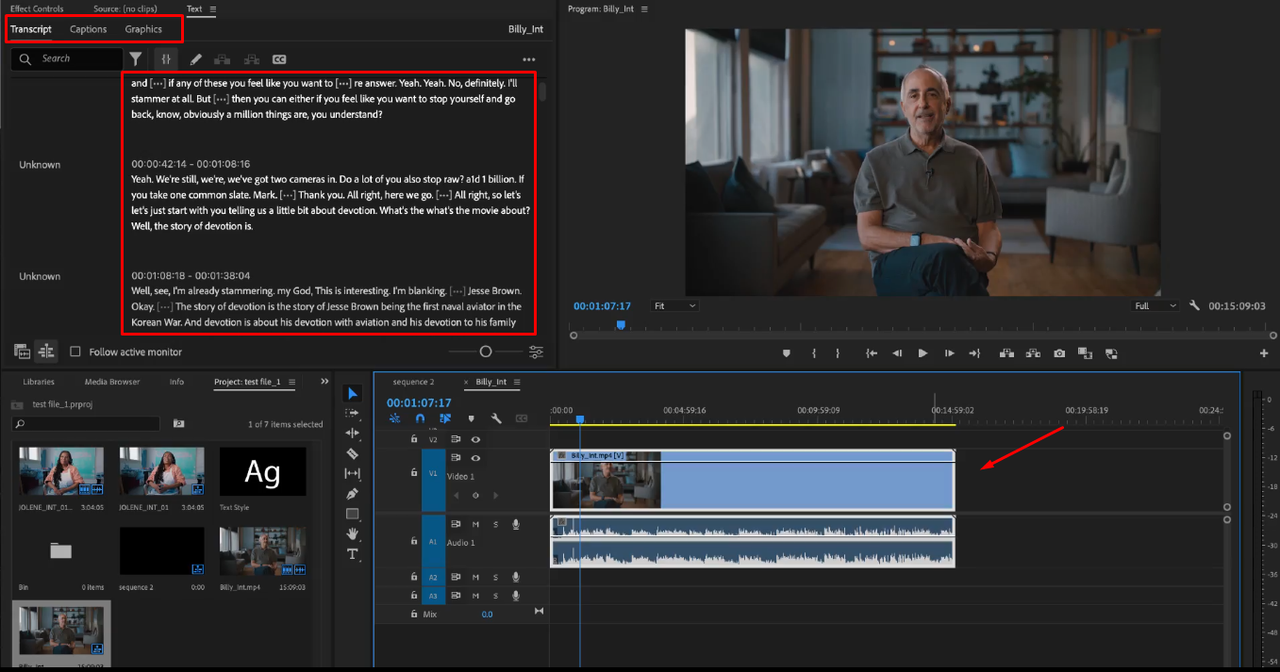This screenshot has height=672, width=1280.
Task: Go to Out point in Program monitor
Action: (x=974, y=353)
